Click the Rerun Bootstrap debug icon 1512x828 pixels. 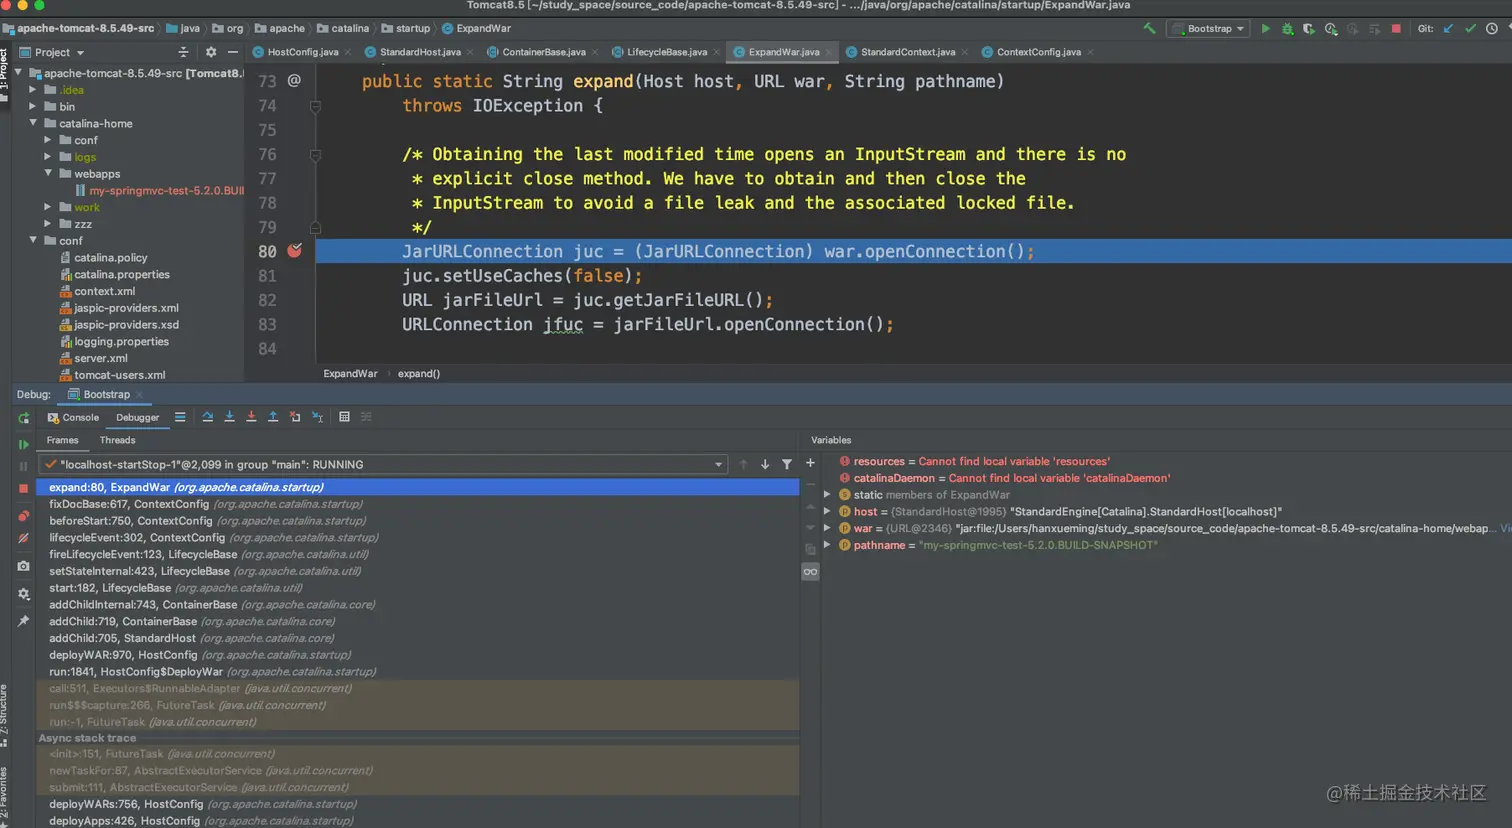[x=24, y=418]
